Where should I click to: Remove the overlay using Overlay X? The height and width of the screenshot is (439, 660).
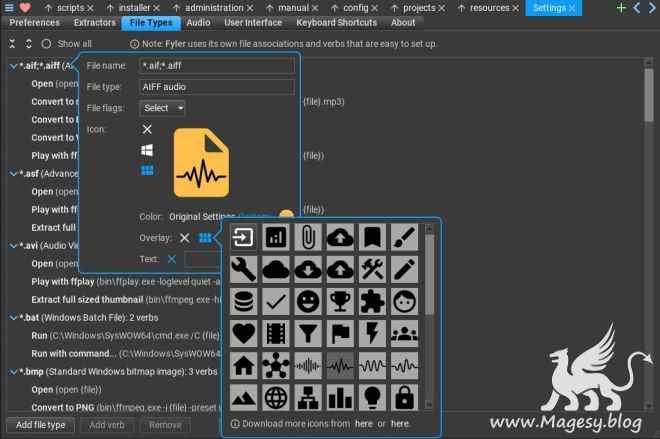(184, 238)
